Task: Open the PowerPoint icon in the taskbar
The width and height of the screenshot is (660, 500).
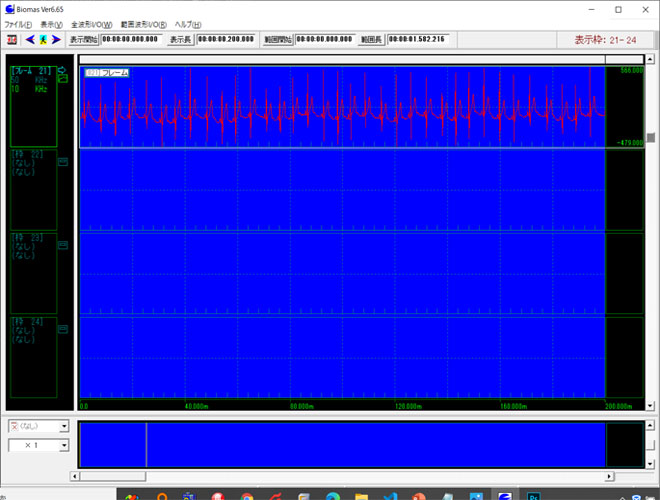Action: coord(418,497)
